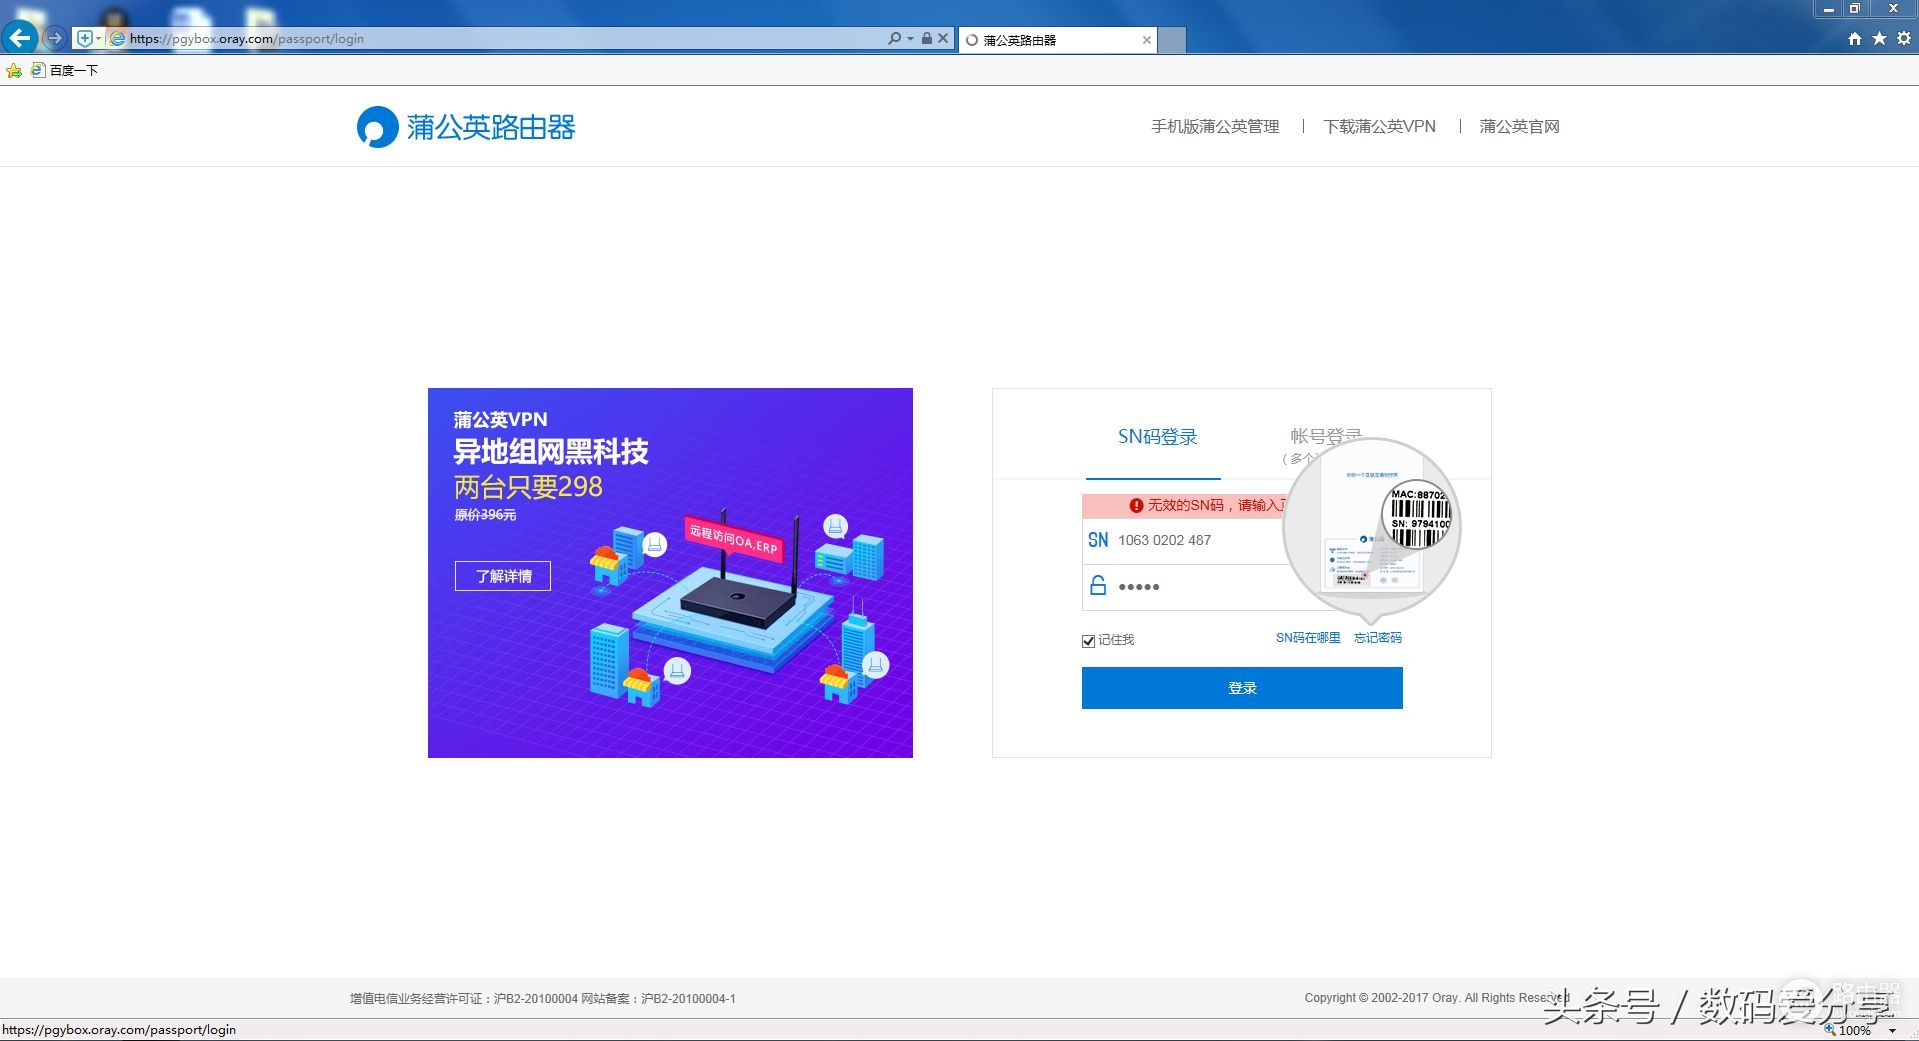This screenshot has width=1919, height=1041.
Task: Expand the compatibility shield dropdown arrow
Action: click(98, 38)
